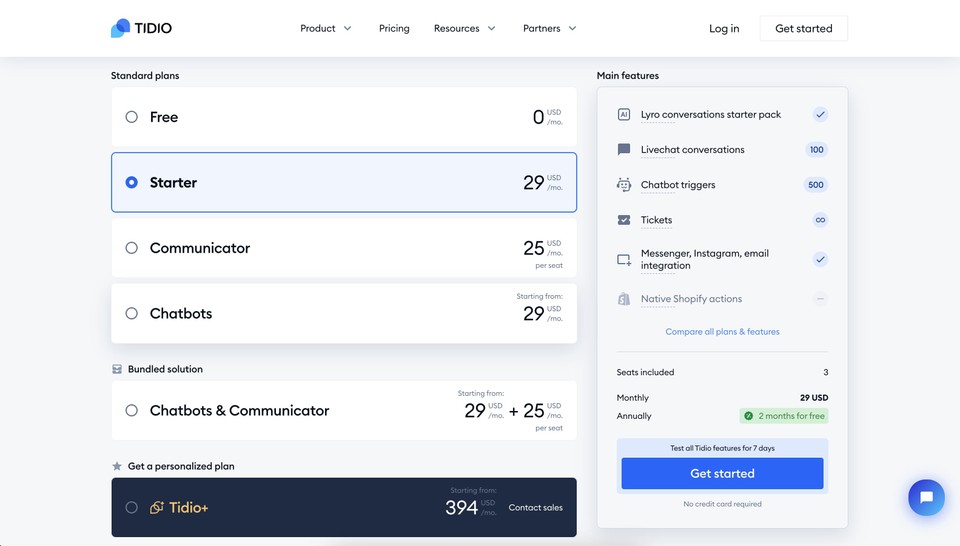Click the 500 badge for Chatbot triggers
The height and width of the screenshot is (546, 960).
click(816, 185)
